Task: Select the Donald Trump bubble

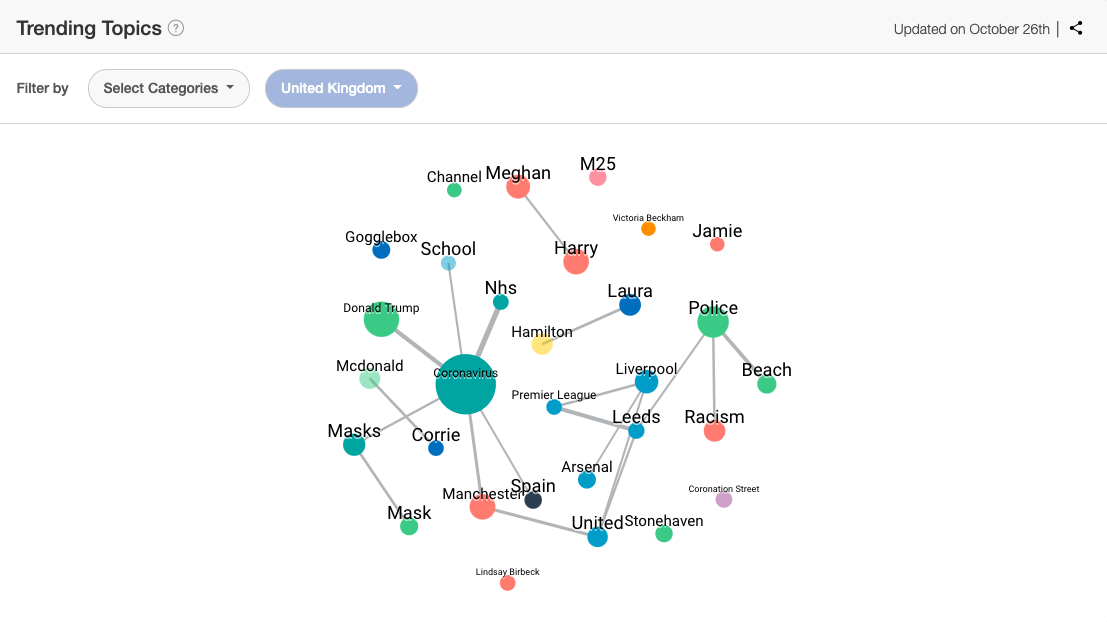Action: [x=380, y=319]
